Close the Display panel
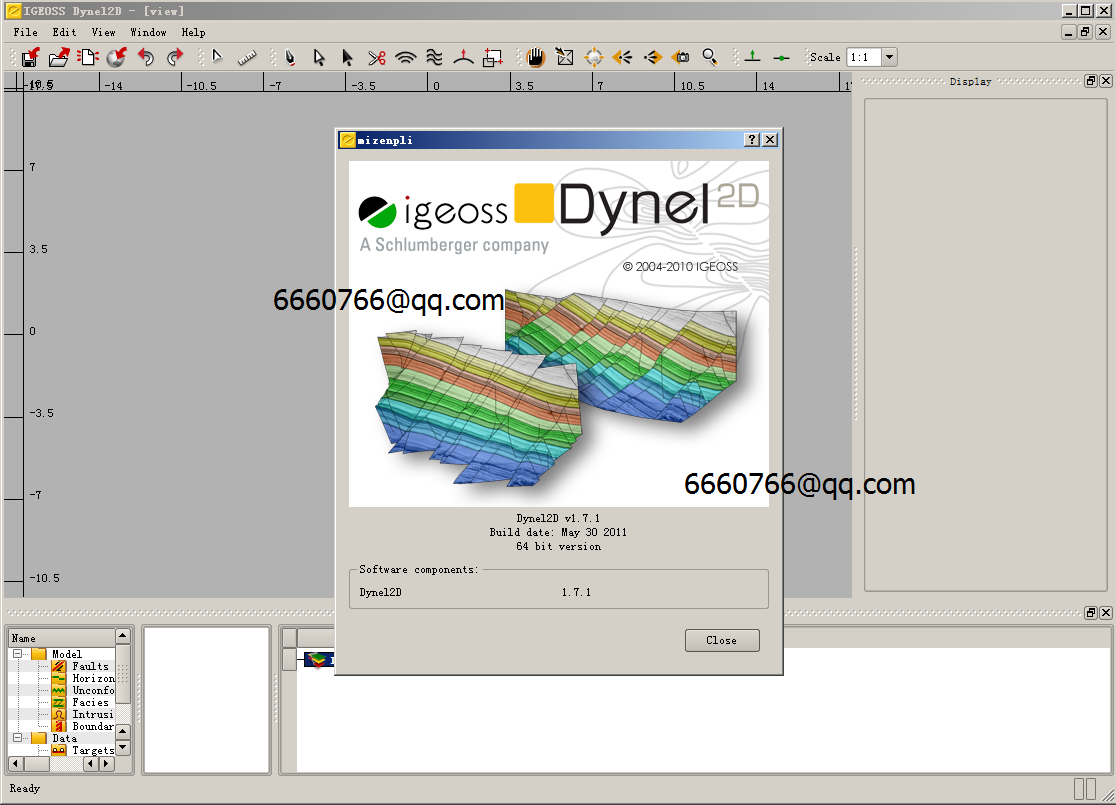The width and height of the screenshot is (1116, 805). click(1105, 81)
